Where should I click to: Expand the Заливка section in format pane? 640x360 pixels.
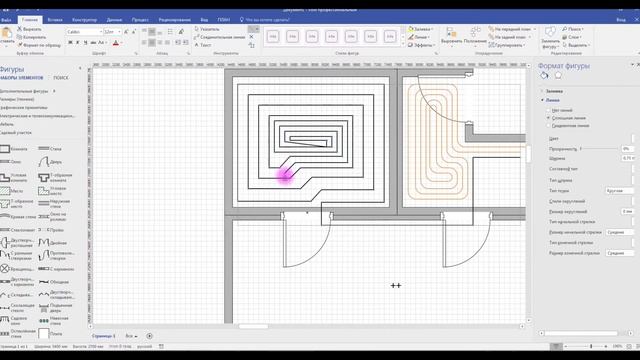554,91
